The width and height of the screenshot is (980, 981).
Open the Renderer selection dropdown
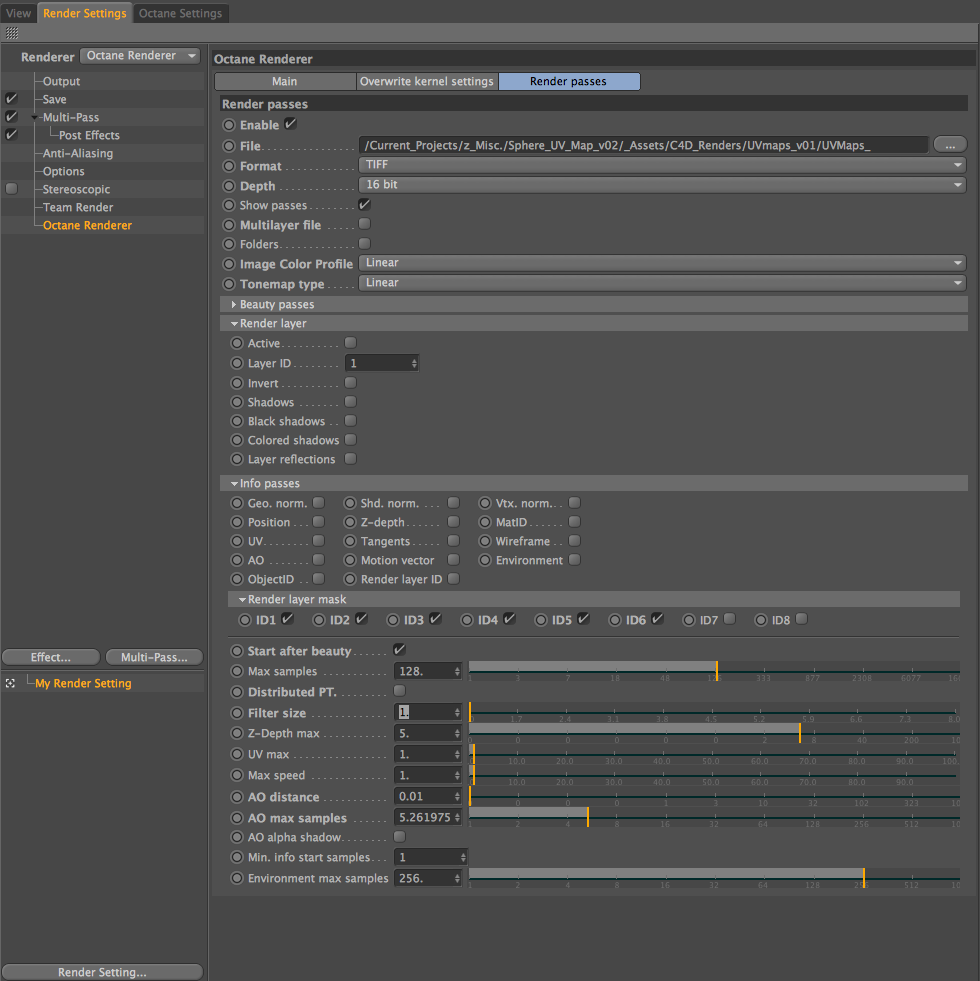[x=140, y=56]
